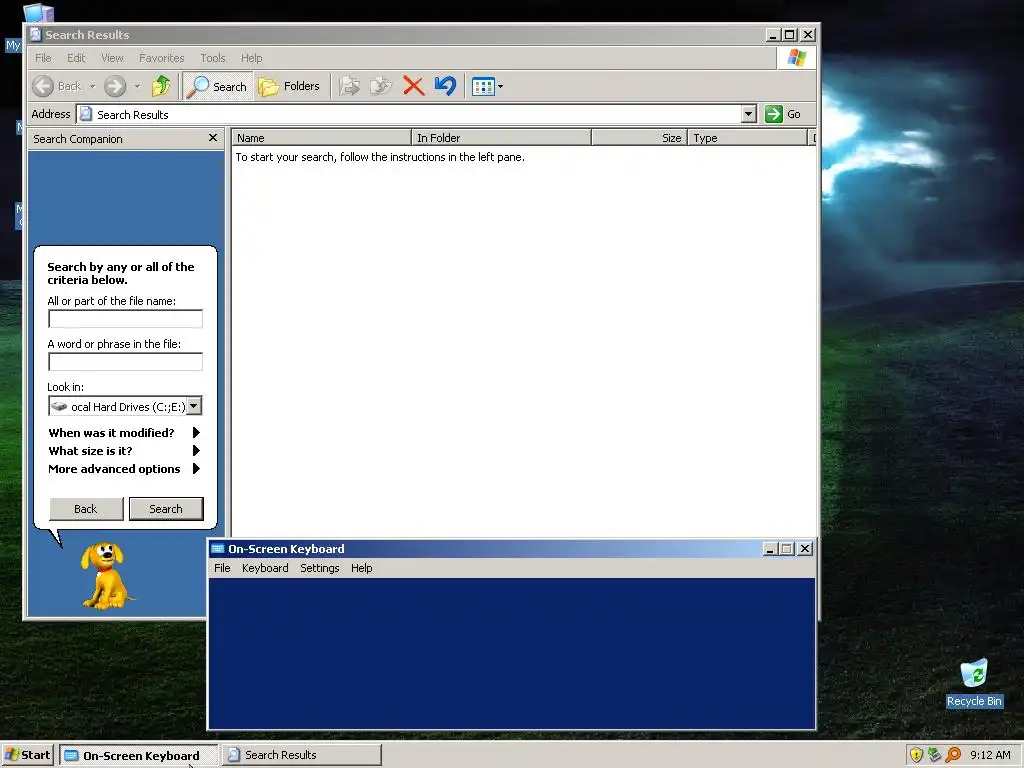Open On-Screen Keyboard Help menu
Viewport: 1024px width, 768px height.
coord(361,568)
